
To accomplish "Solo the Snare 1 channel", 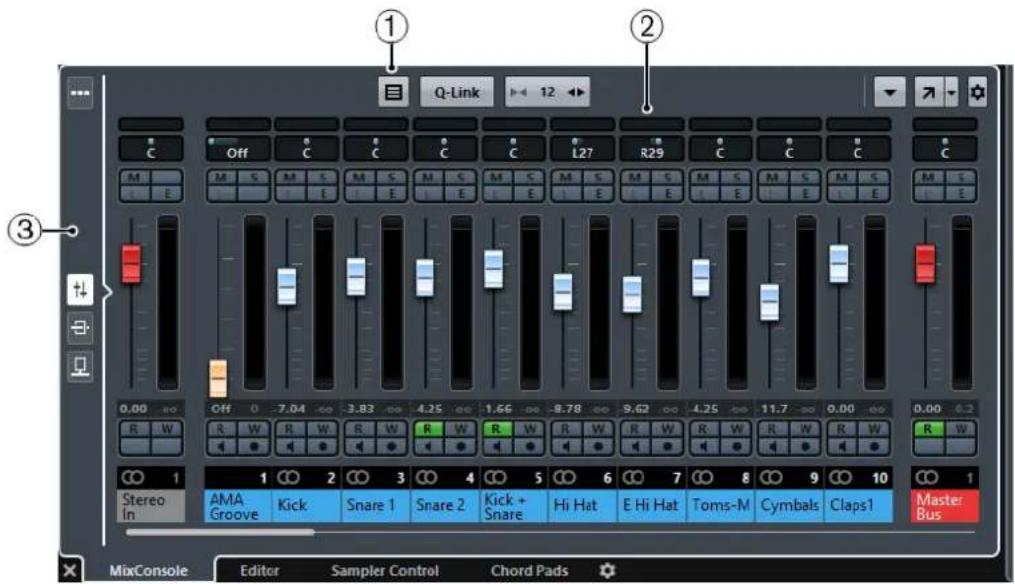I will pyautogui.click(x=392, y=177).
